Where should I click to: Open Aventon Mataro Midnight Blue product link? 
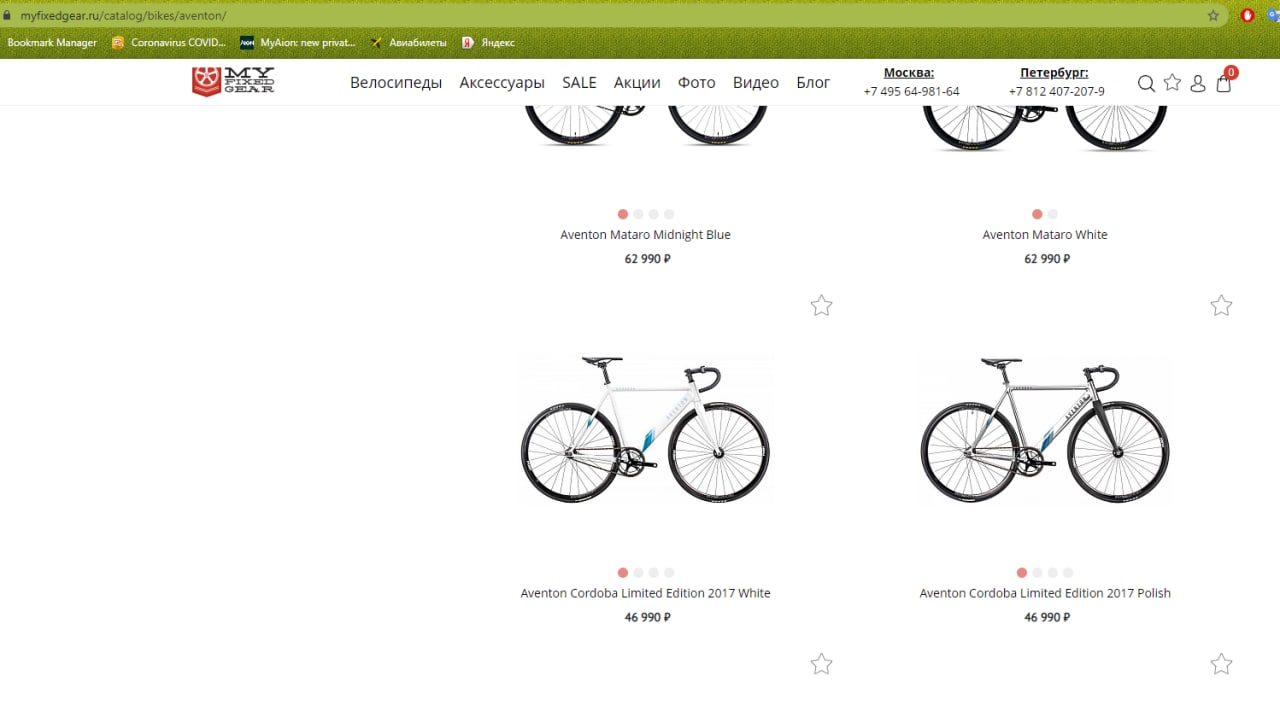click(645, 235)
